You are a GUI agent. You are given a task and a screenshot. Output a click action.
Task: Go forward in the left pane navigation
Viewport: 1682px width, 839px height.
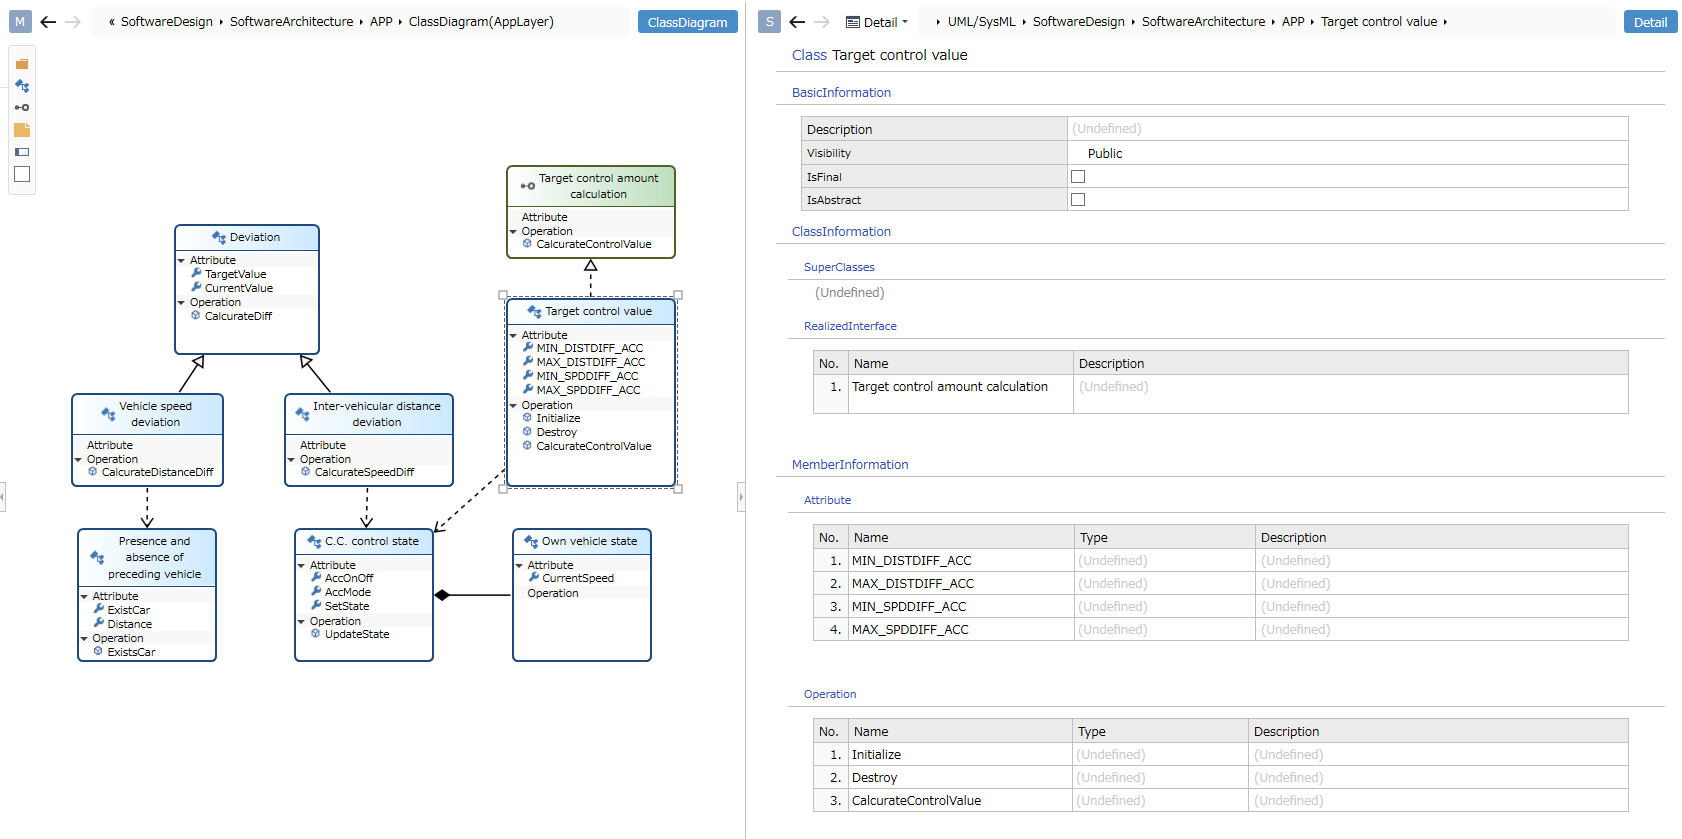pyautogui.click(x=73, y=21)
